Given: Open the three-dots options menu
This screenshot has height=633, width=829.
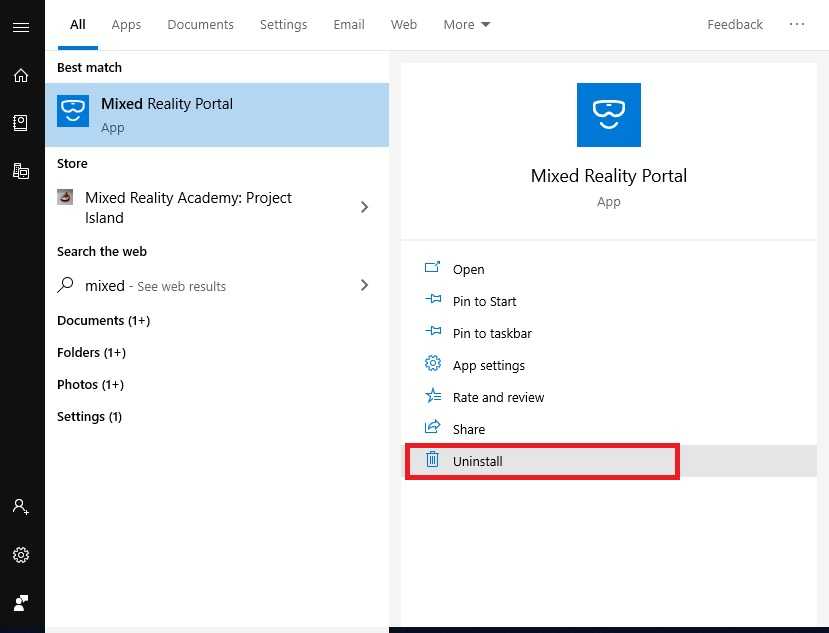Looking at the screenshot, I should 797,24.
